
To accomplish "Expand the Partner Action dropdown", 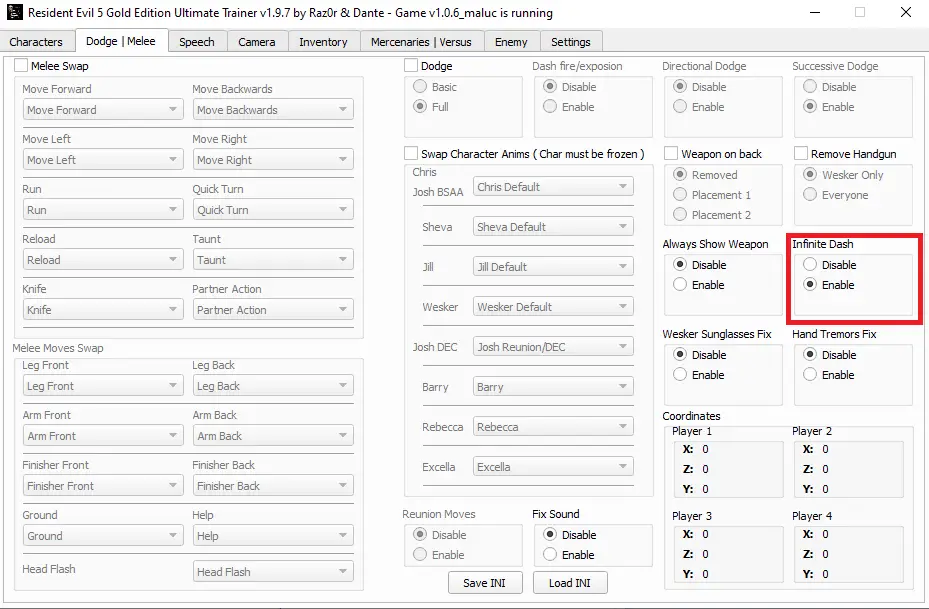I will click(273, 310).
